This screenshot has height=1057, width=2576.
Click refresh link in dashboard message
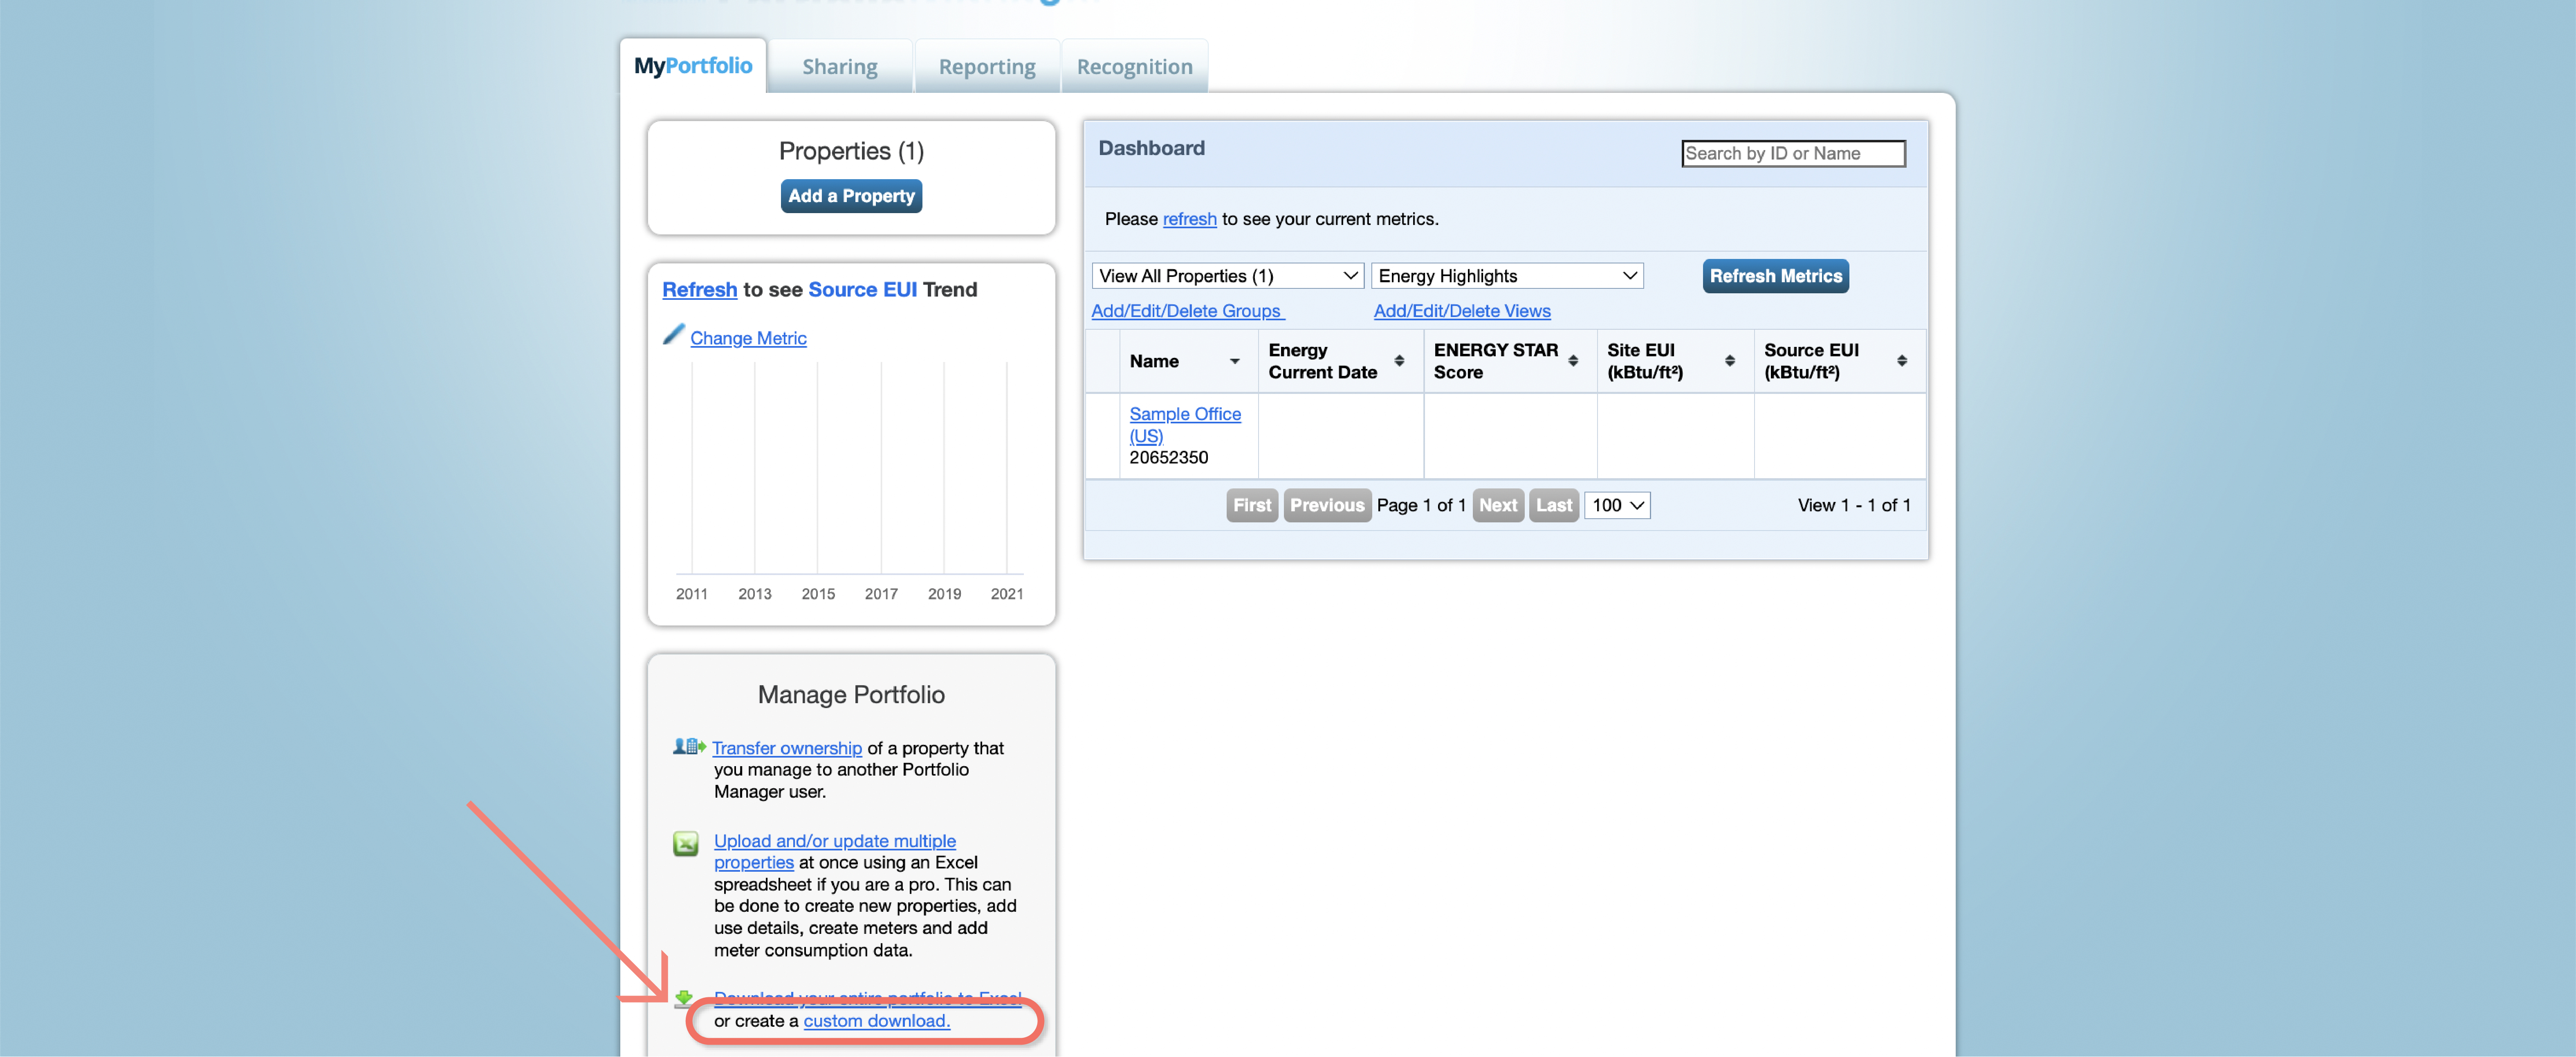click(1189, 219)
